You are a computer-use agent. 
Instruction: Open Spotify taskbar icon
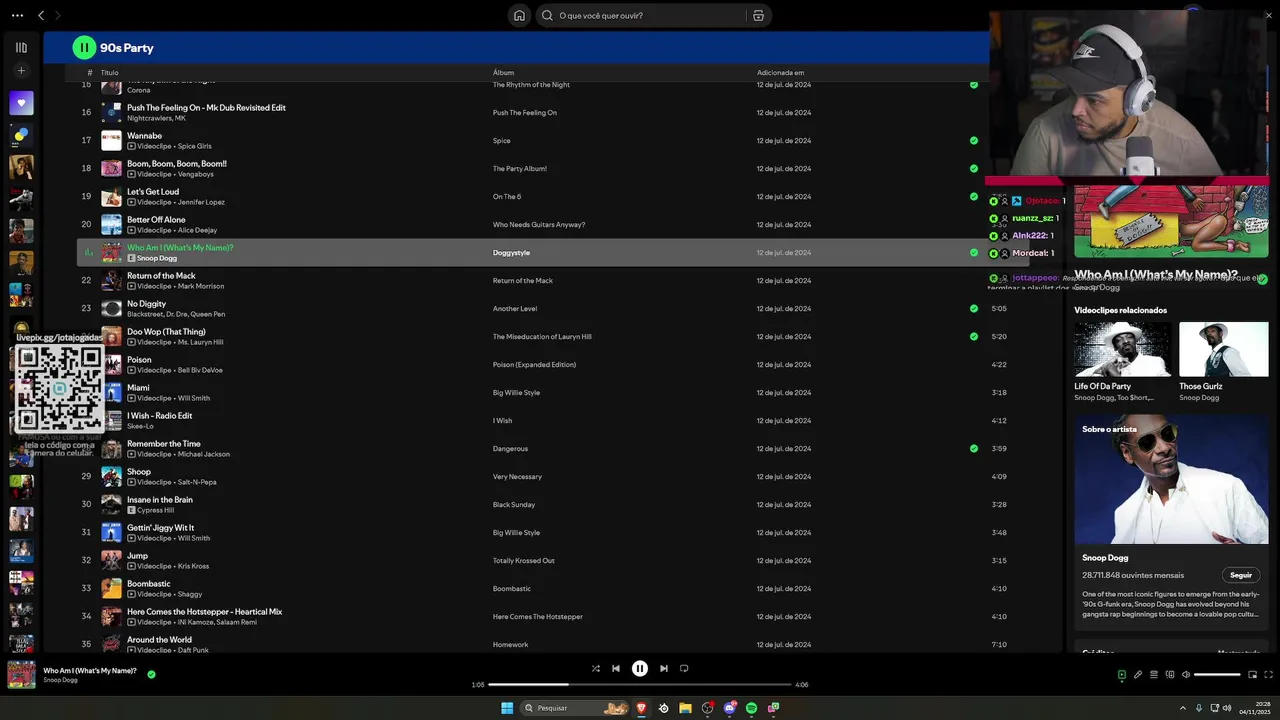[x=751, y=708]
